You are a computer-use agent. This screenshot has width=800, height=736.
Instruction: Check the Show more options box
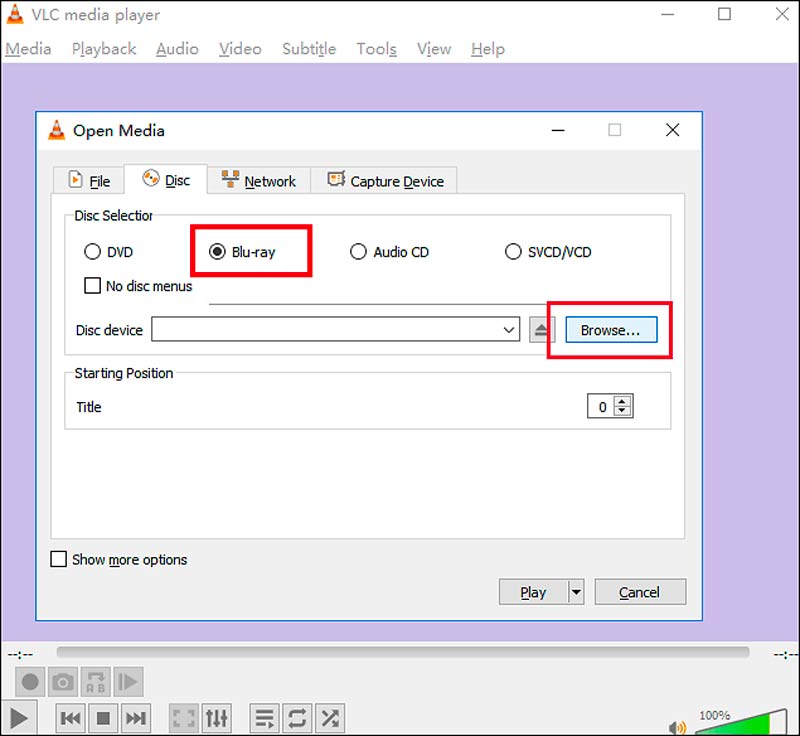pos(59,560)
